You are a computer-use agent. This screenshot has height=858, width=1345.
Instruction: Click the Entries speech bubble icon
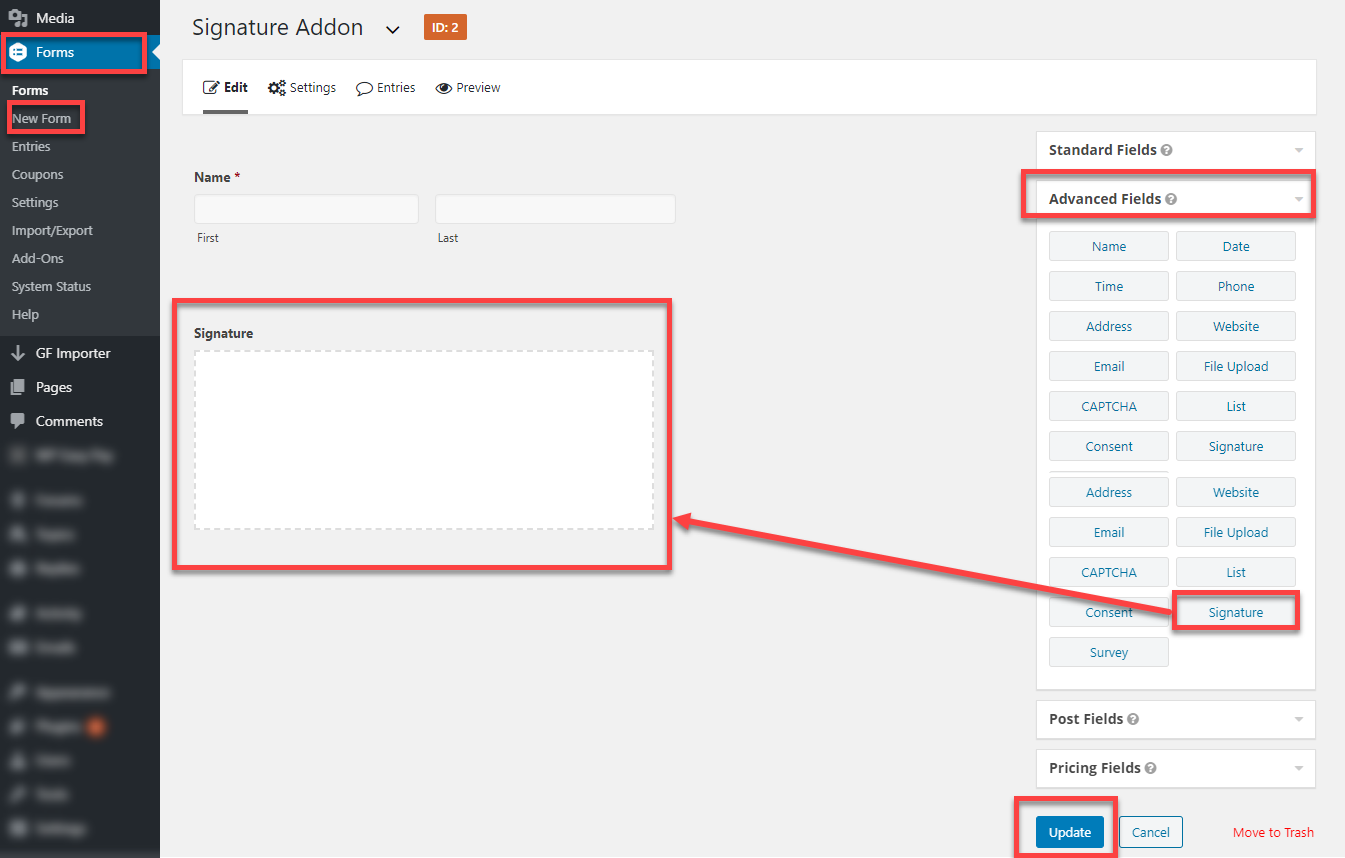point(363,88)
